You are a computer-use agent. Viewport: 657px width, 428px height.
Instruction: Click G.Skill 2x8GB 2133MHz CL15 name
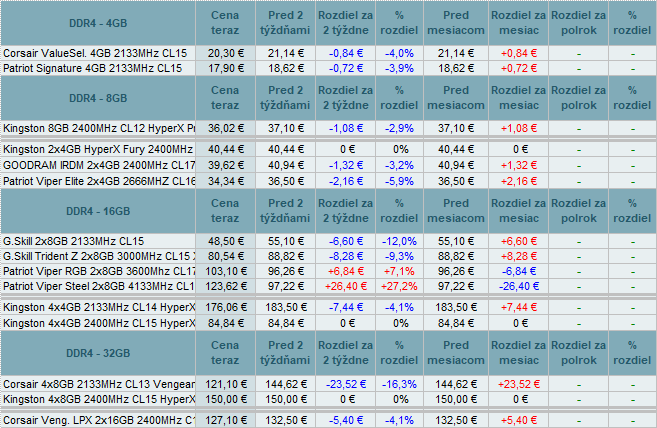(73, 241)
